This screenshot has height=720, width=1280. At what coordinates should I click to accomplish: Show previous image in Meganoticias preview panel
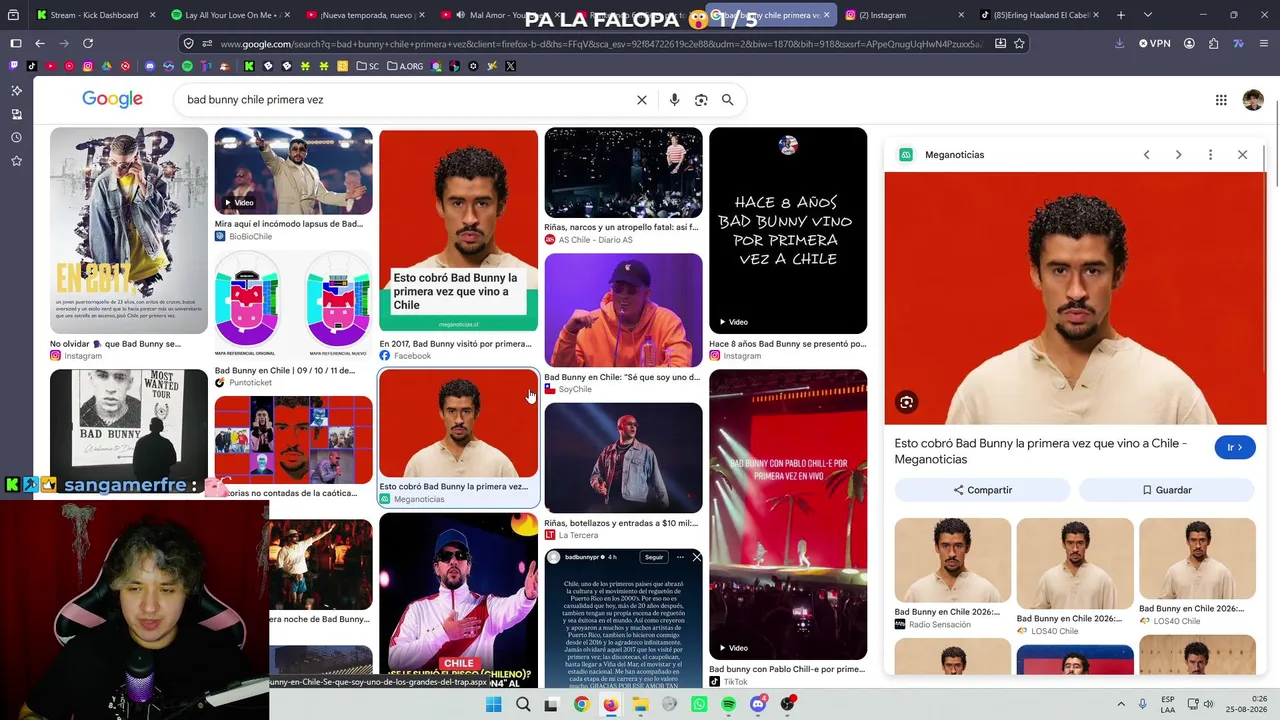tap(1146, 155)
